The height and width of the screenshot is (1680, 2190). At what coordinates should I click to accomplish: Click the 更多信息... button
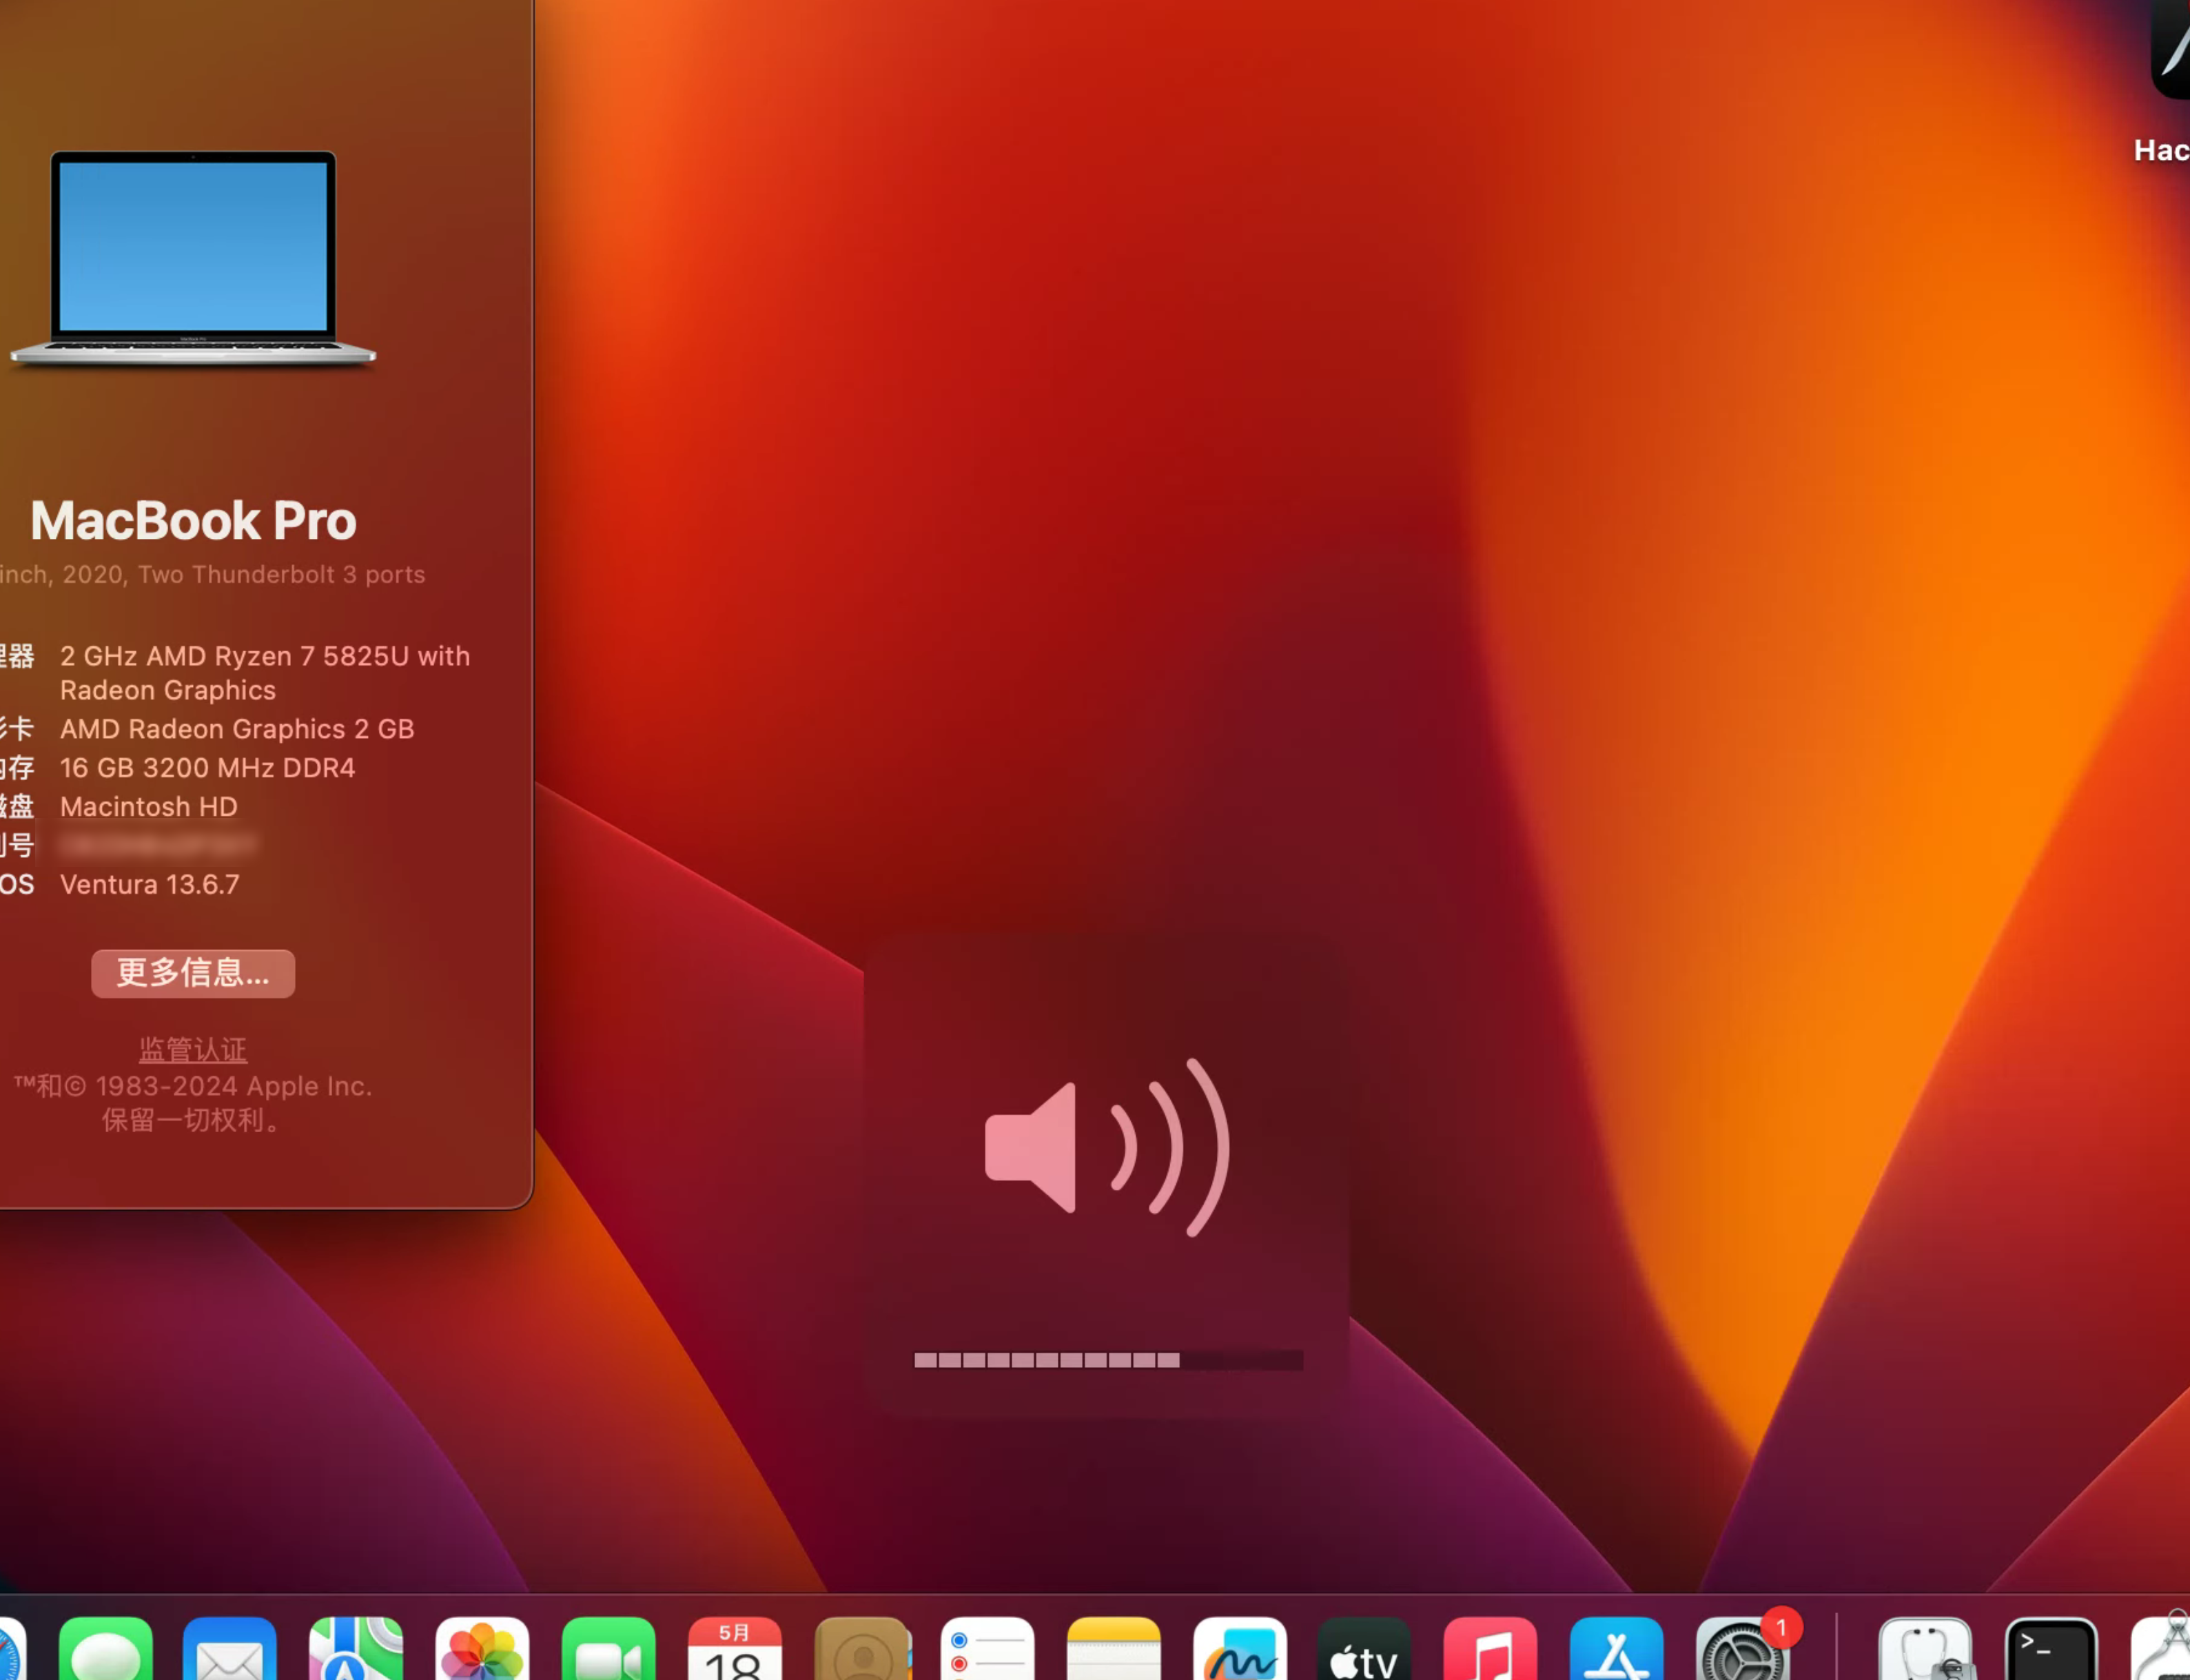pos(193,973)
